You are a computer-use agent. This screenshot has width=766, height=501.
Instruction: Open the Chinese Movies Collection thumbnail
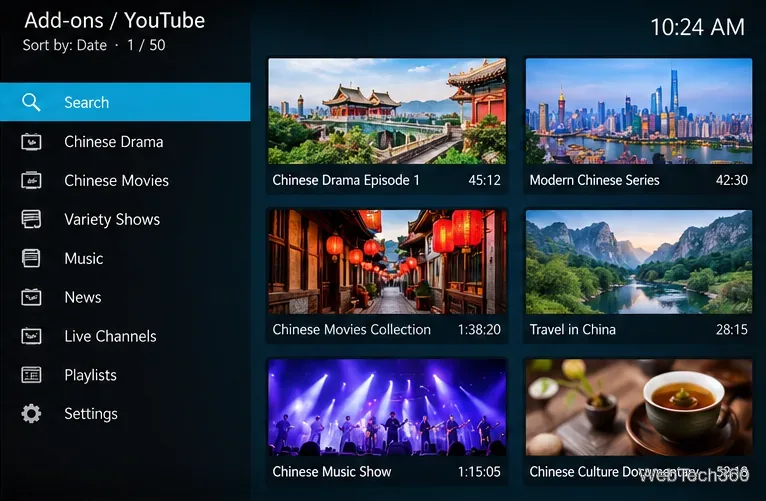pos(387,262)
